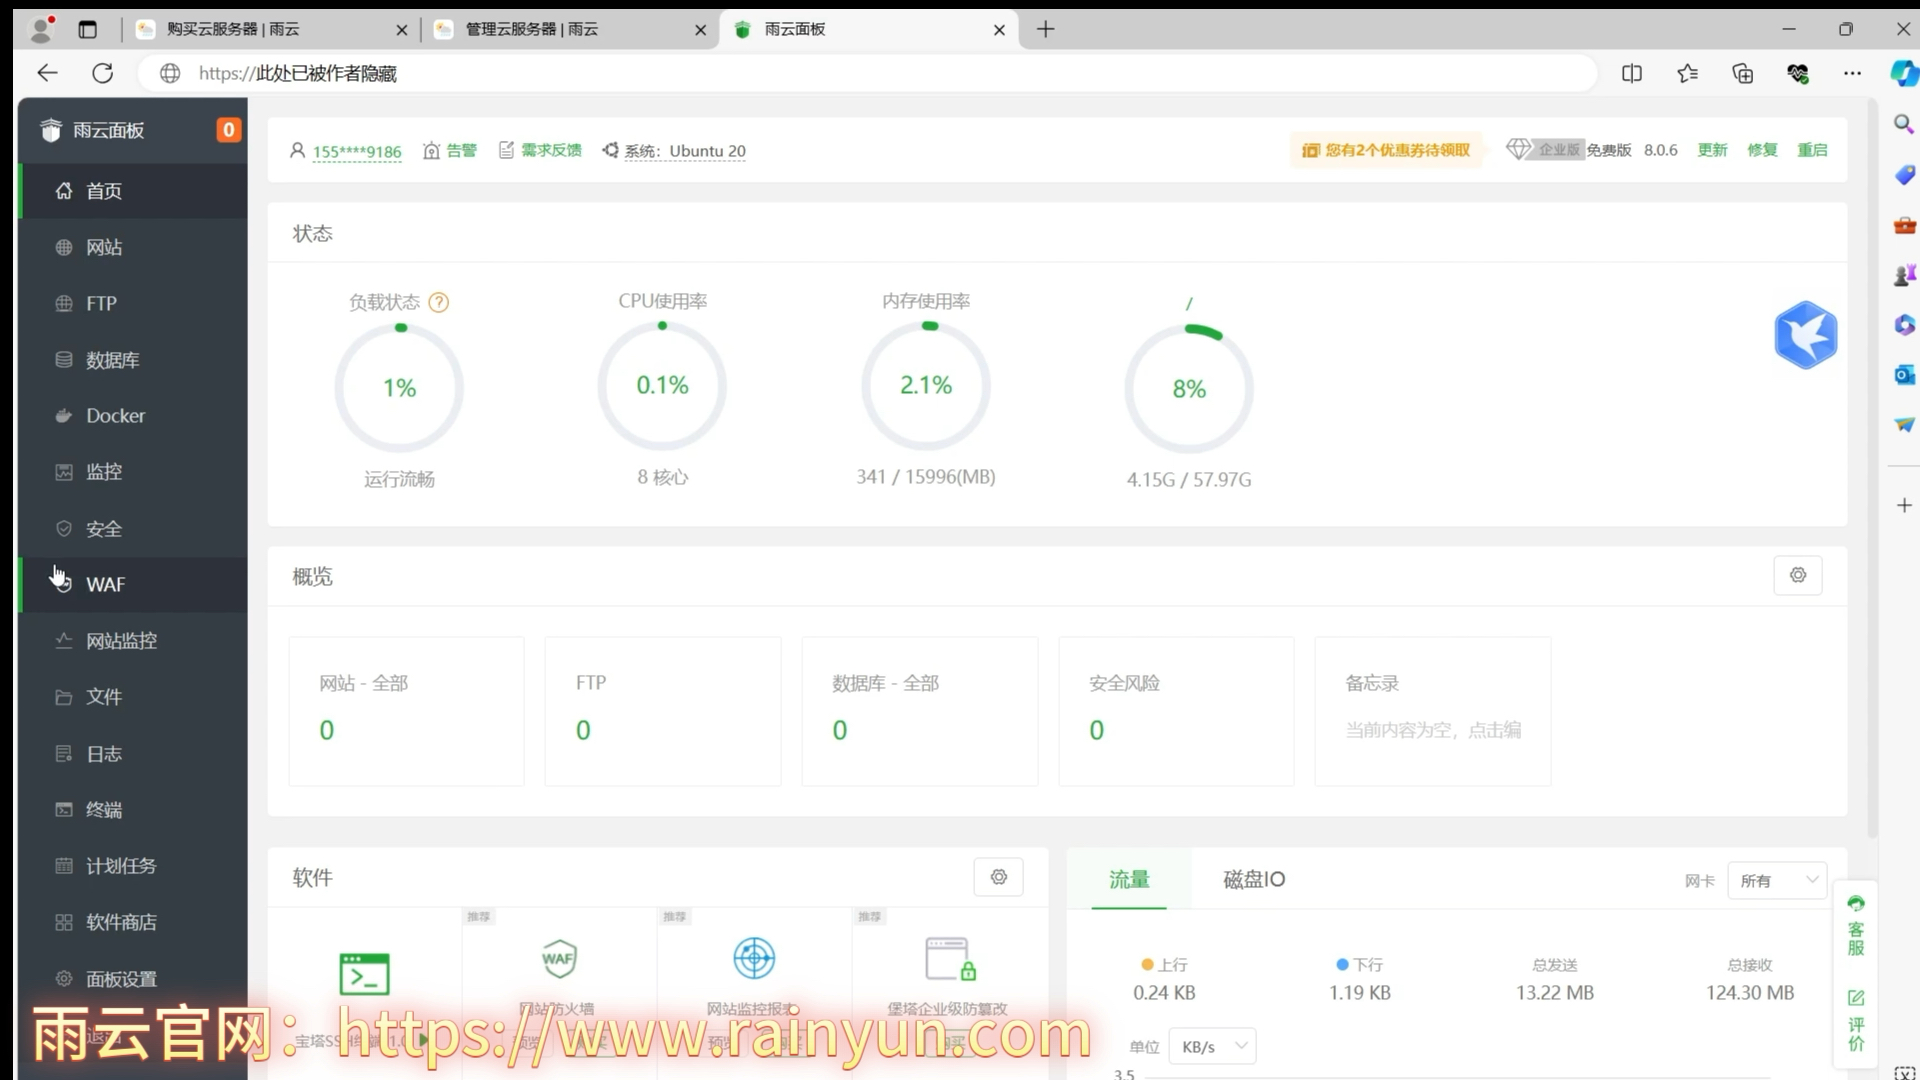Click the 2.1% memory usage gauge

(x=926, y=385)
